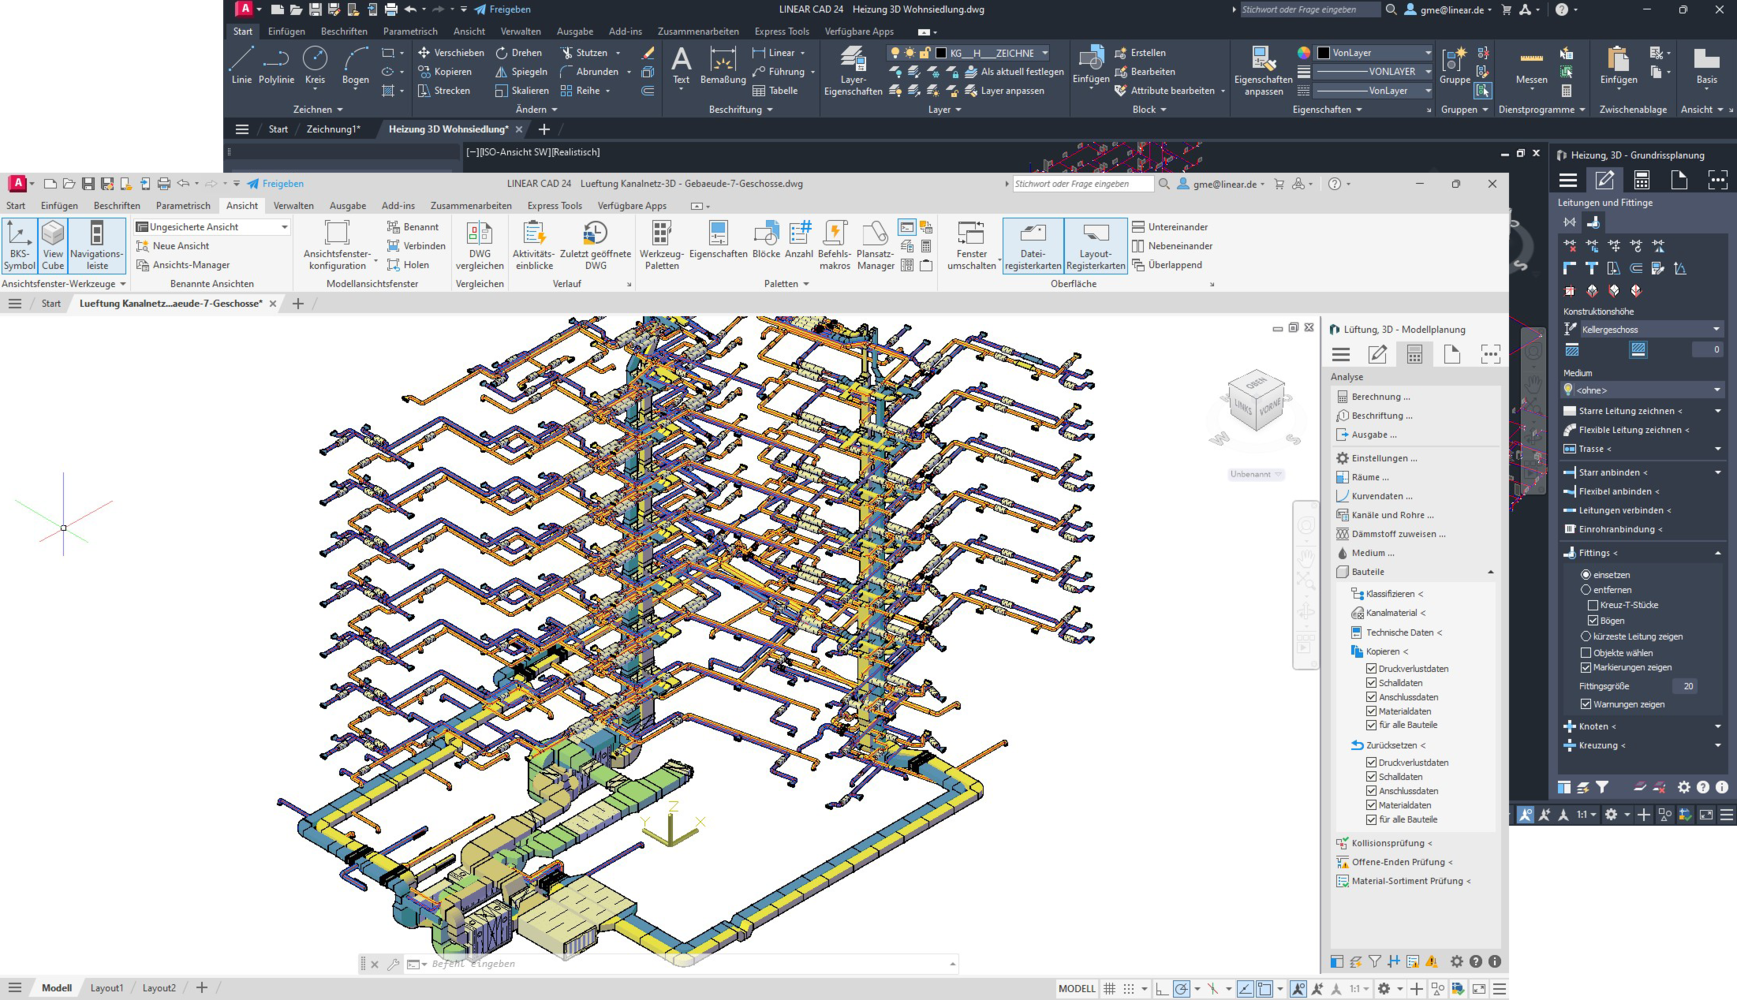Select the entfernen radio button
The width and height of the screenshot is (1737, 1000).
[1586, 590]
